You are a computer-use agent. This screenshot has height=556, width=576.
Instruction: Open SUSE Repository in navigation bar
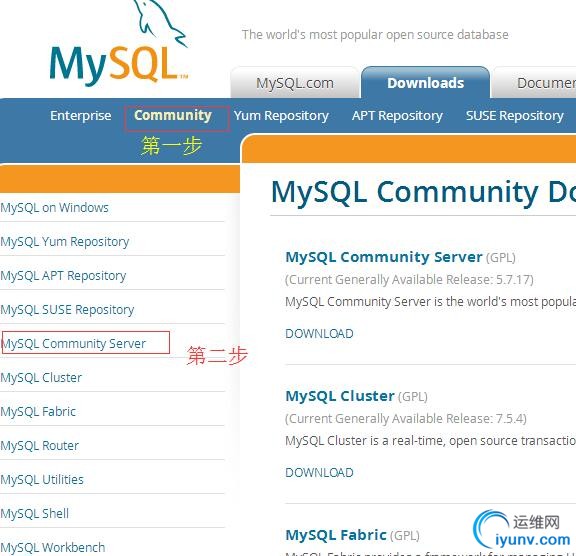(x=514, y=116)
